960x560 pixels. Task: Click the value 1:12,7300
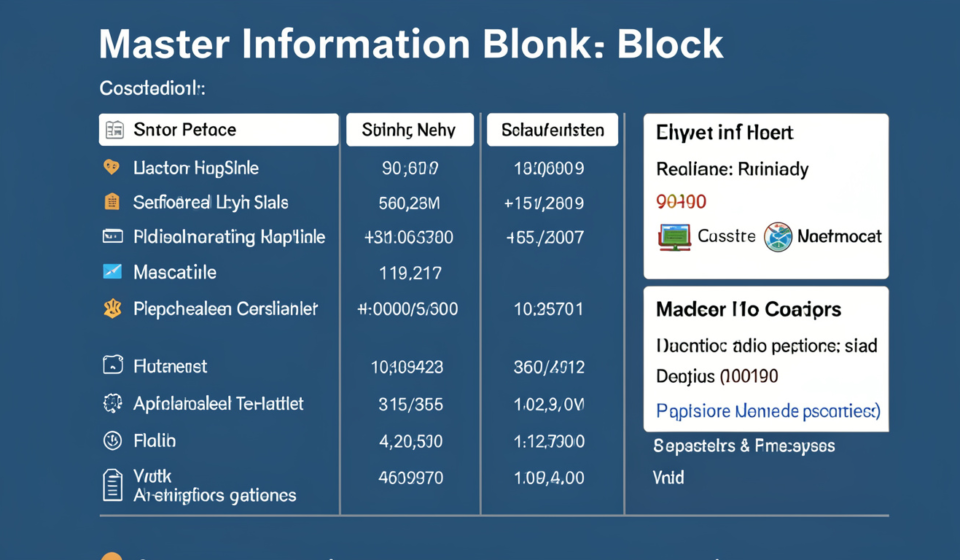(549, 441)
